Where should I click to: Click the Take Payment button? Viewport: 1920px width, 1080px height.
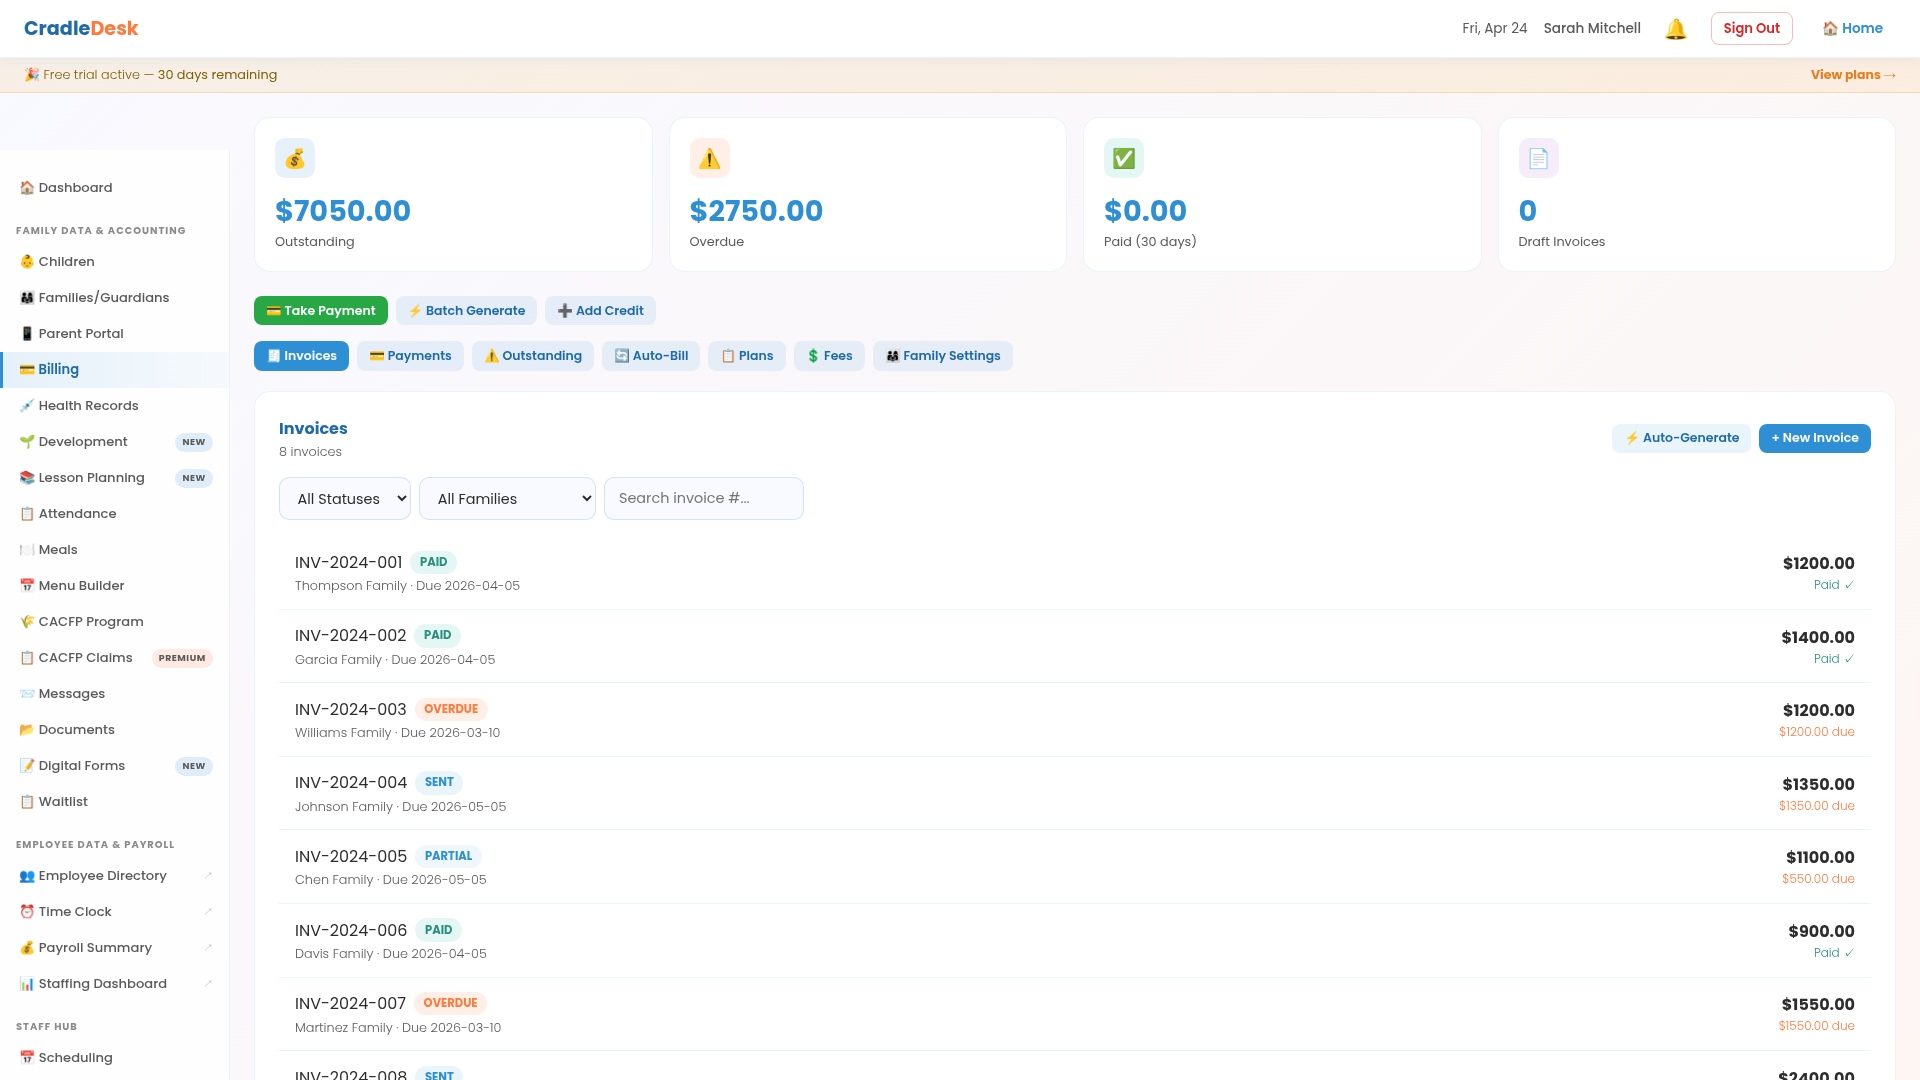tap(320, 310)
